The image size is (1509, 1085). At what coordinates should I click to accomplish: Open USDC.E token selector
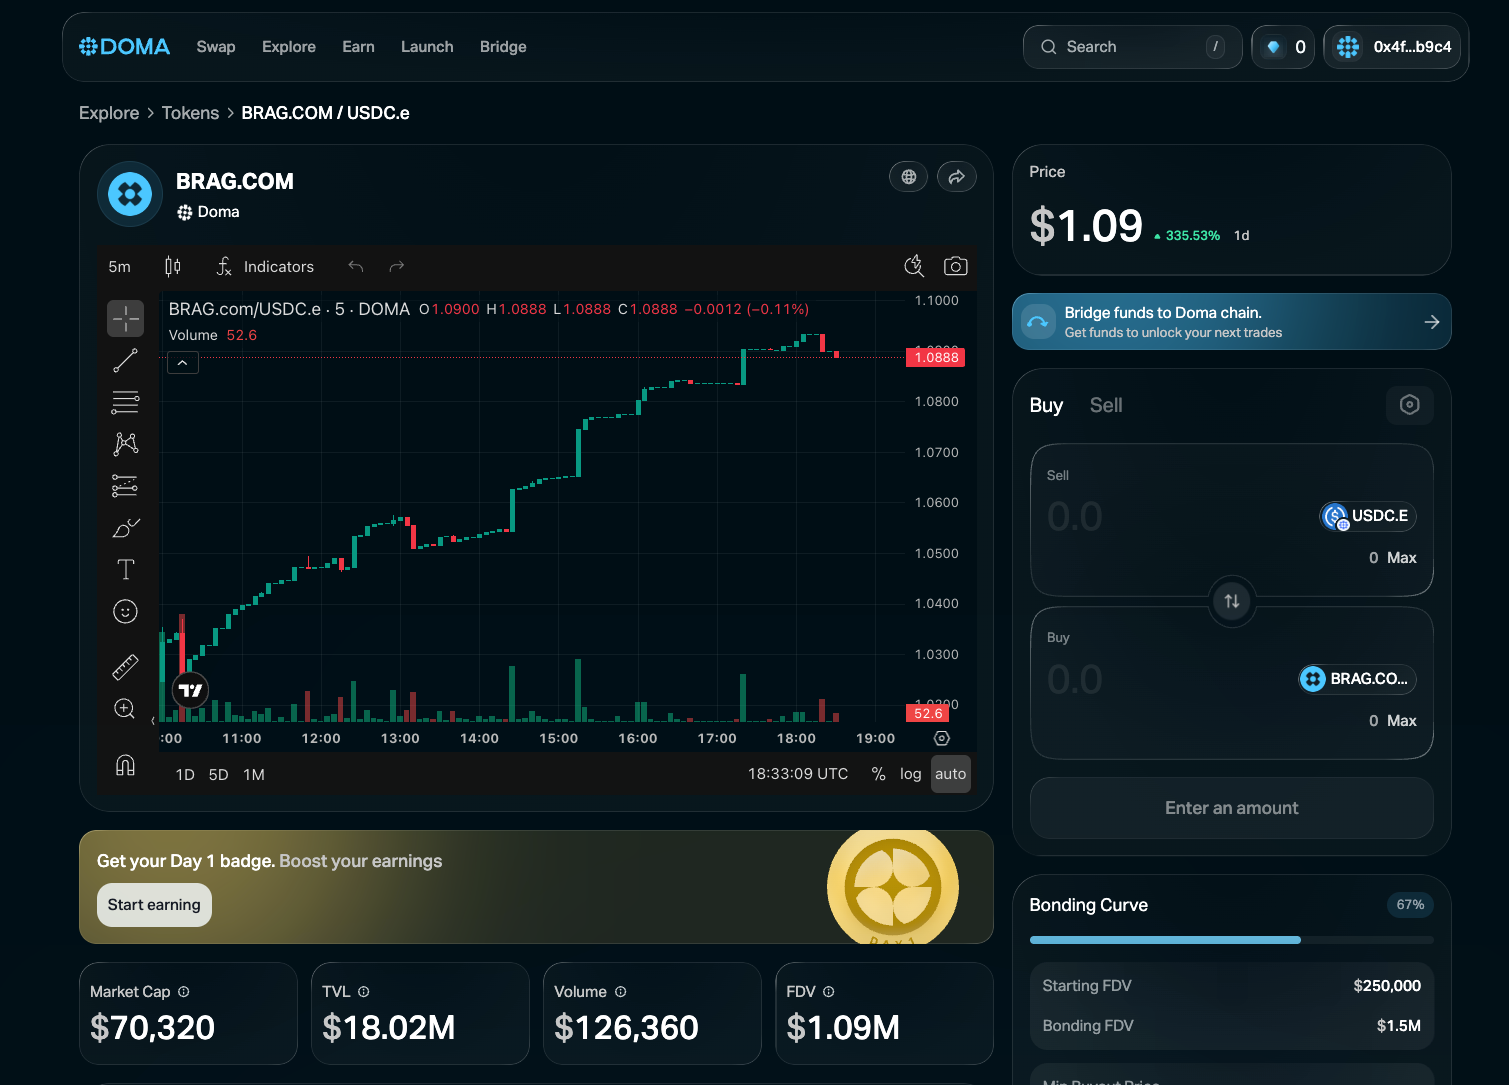click(1367, 516)
